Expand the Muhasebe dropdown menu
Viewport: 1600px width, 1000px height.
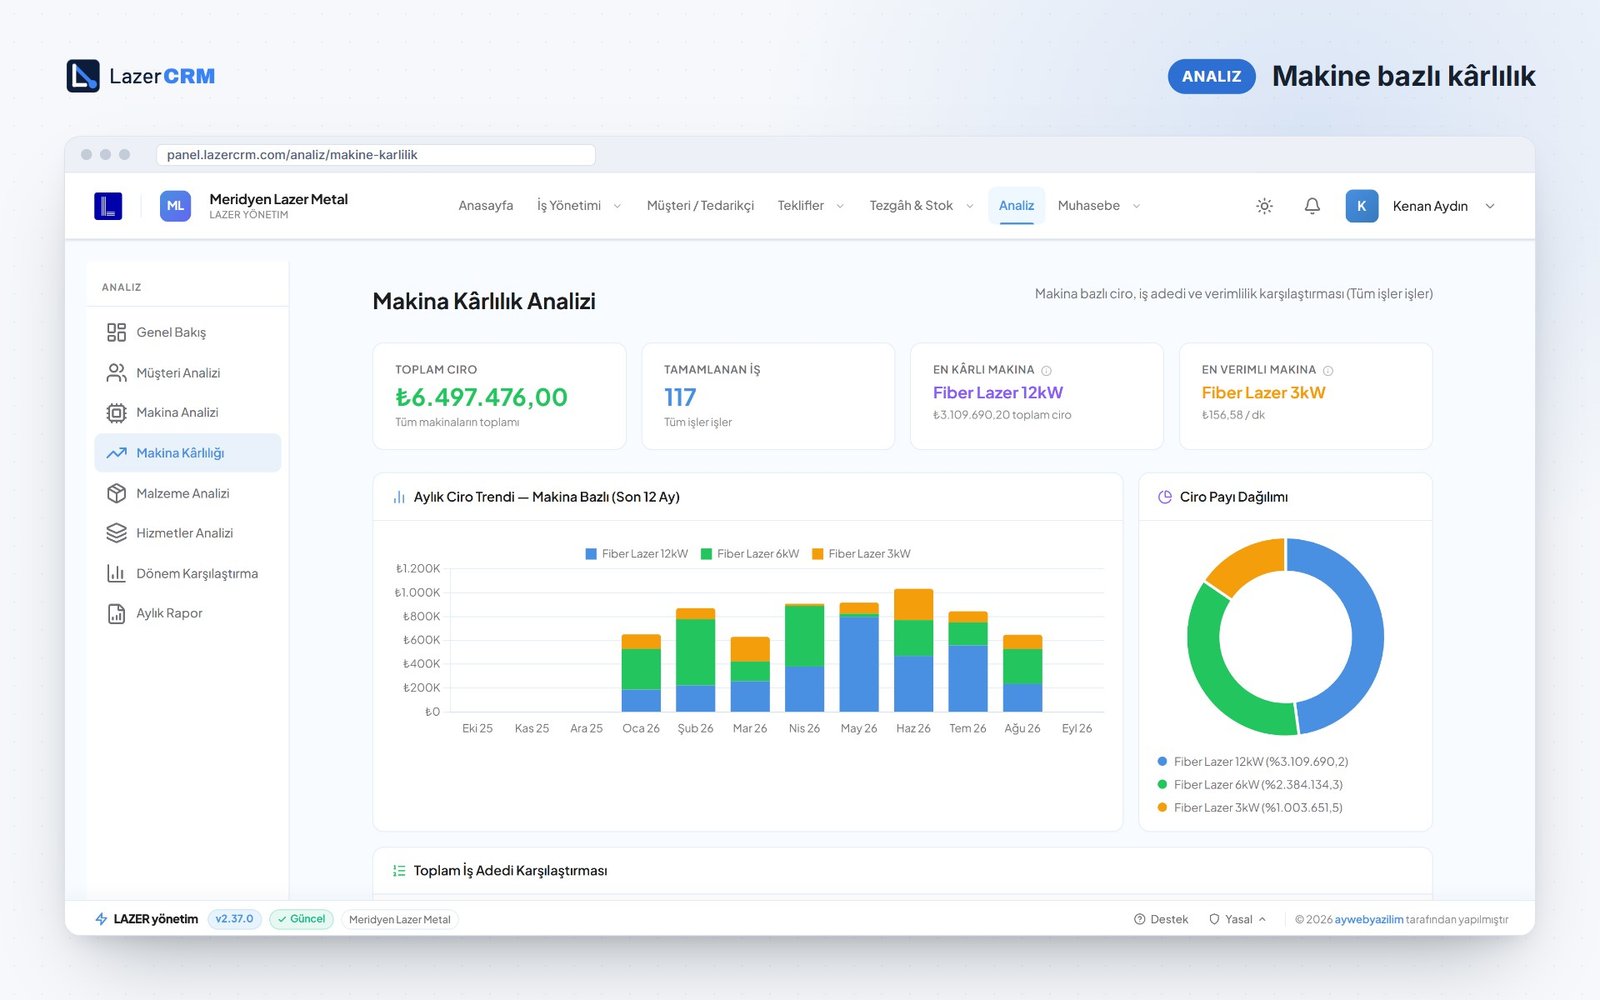coord(1099,206)
